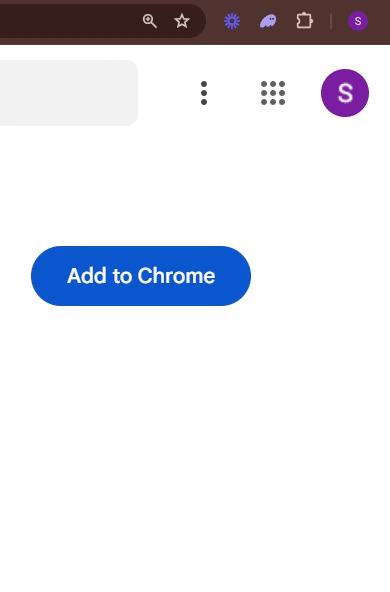Open the small Chrome profile avatar S
The height and width of the screenshot is (592, 390).
click(358, 21)
